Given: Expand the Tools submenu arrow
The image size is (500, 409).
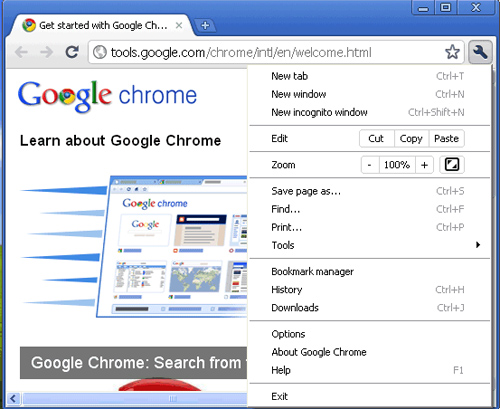Looking at the screenshot, I should (x=478, y=245).
